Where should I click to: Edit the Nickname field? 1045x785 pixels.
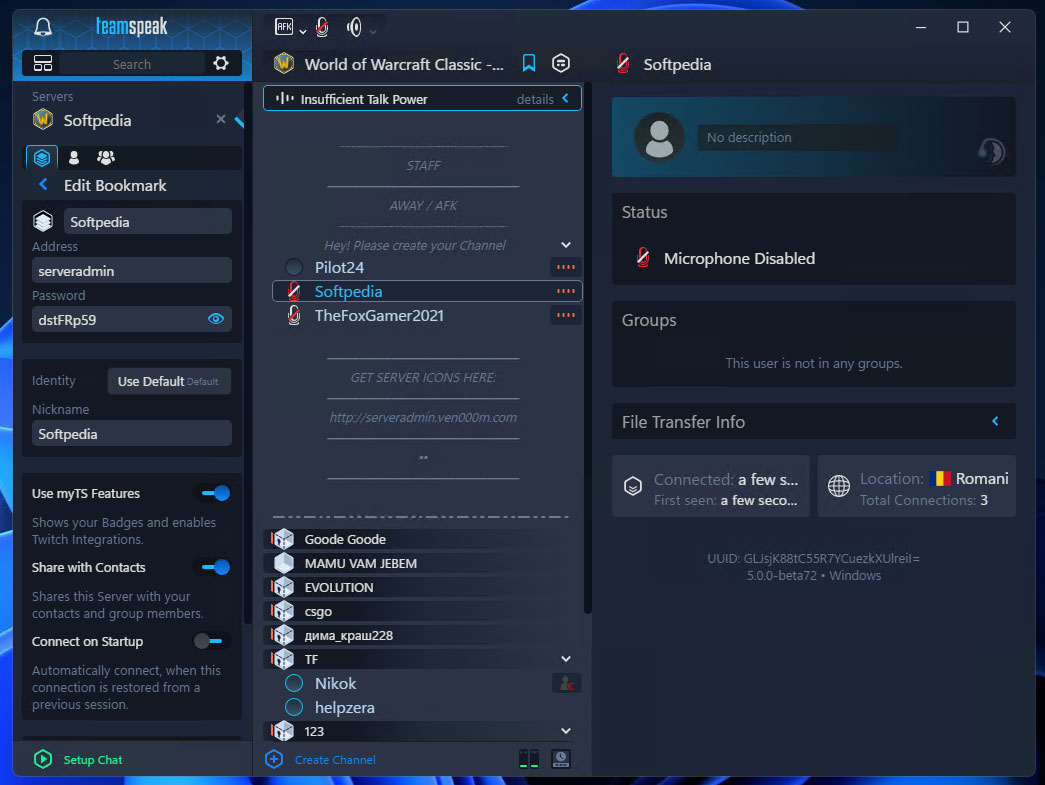pyautogui.click(x=132, y=434)
